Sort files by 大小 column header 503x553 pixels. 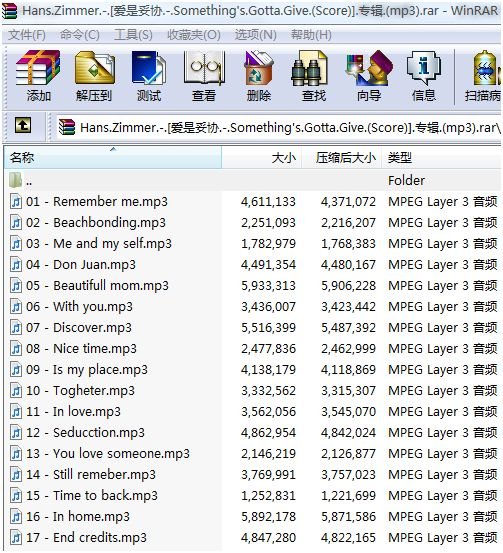pos(262,157)
